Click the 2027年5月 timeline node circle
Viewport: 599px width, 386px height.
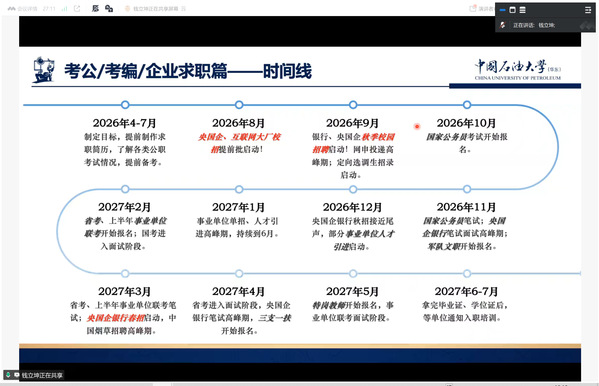point(353,274)
